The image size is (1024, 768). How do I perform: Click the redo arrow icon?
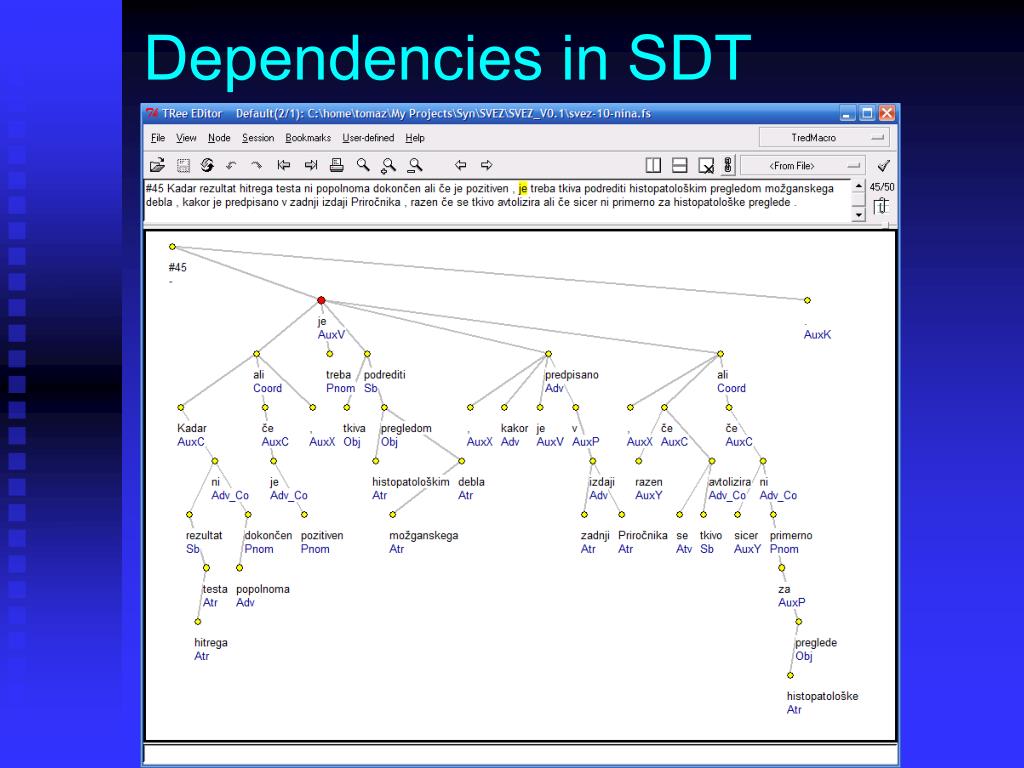[x=257, y=165]
